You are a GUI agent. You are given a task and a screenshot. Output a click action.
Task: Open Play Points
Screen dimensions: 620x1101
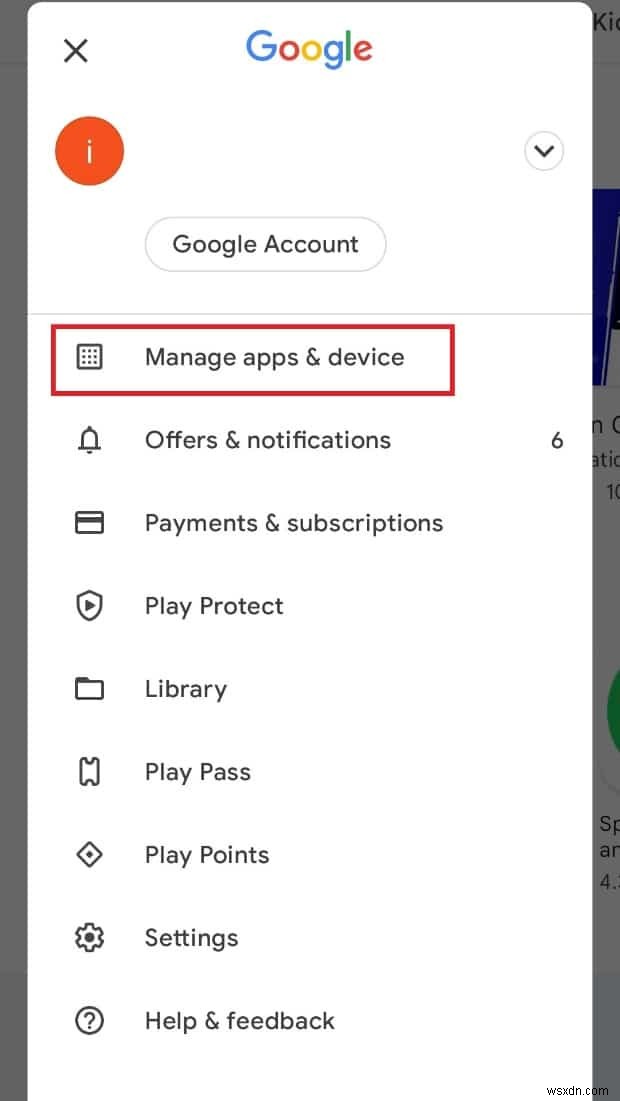[207, 855]
